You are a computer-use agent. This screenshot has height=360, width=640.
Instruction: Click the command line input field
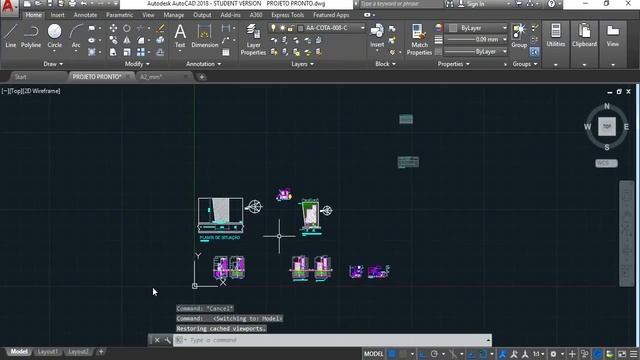333,340
